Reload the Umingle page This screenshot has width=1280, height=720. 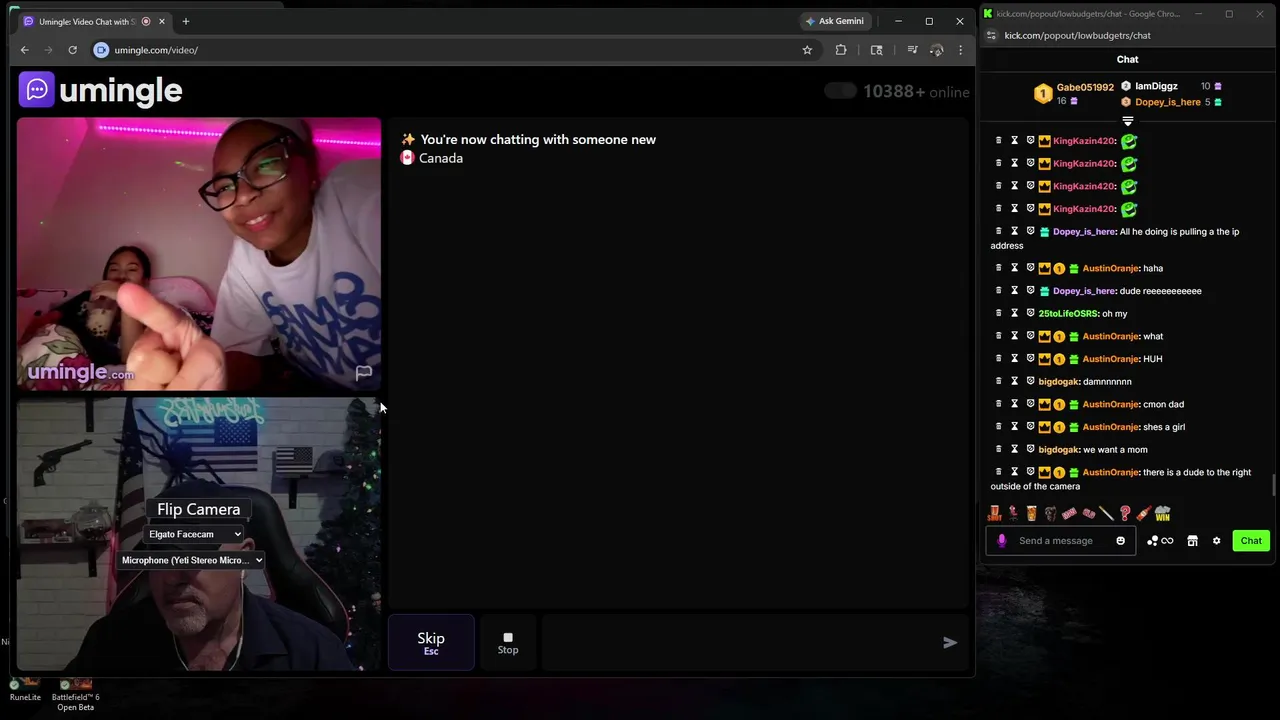click(72, 50)
